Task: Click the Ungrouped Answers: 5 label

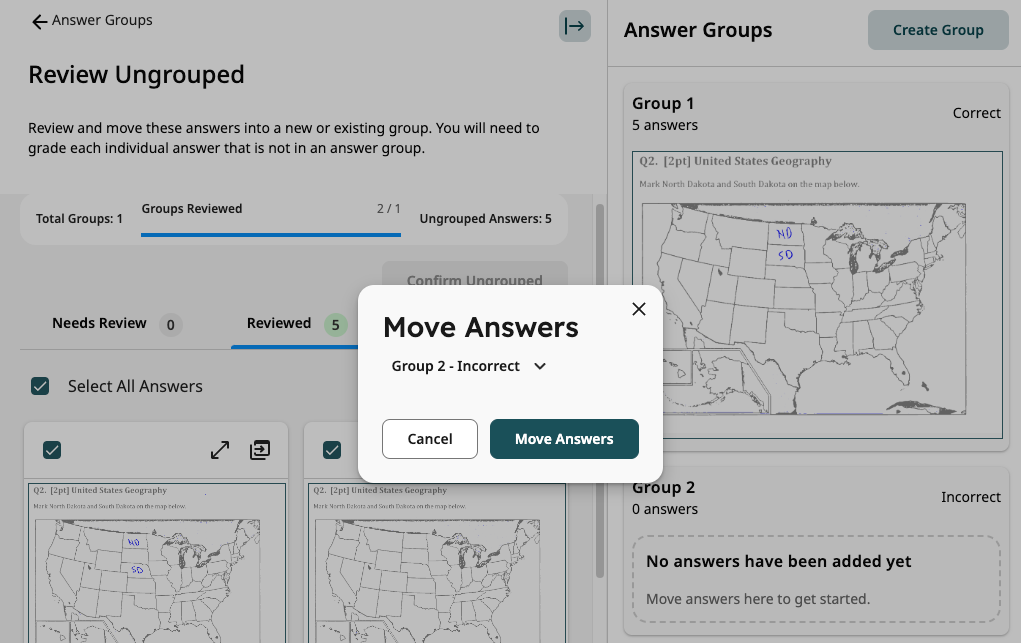Action: click(485, 219)
